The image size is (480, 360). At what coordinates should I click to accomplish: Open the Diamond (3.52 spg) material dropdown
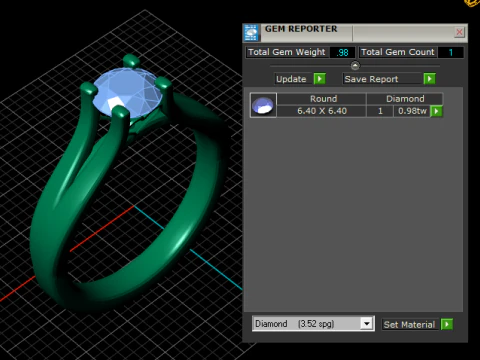(313, 324)
